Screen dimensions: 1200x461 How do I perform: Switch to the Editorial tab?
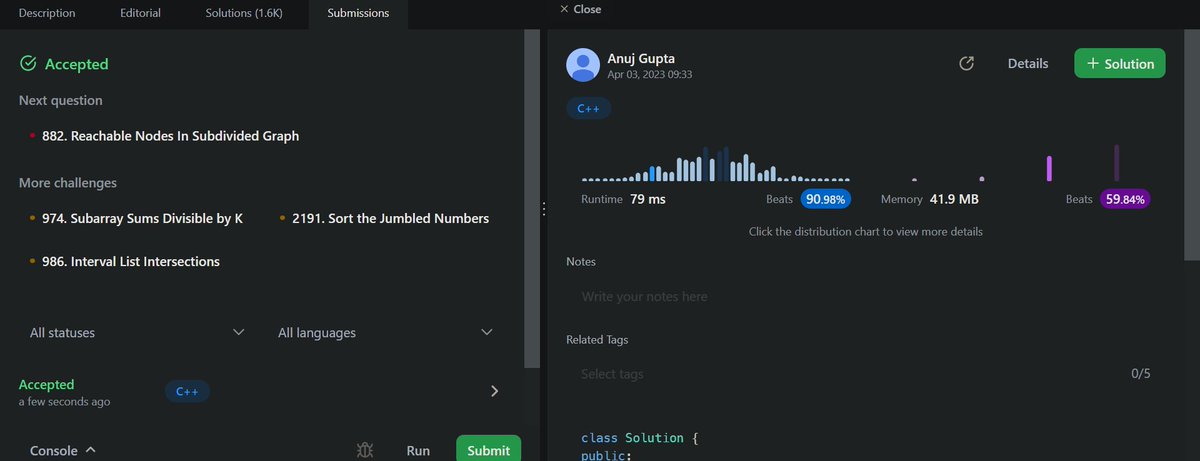140,13
